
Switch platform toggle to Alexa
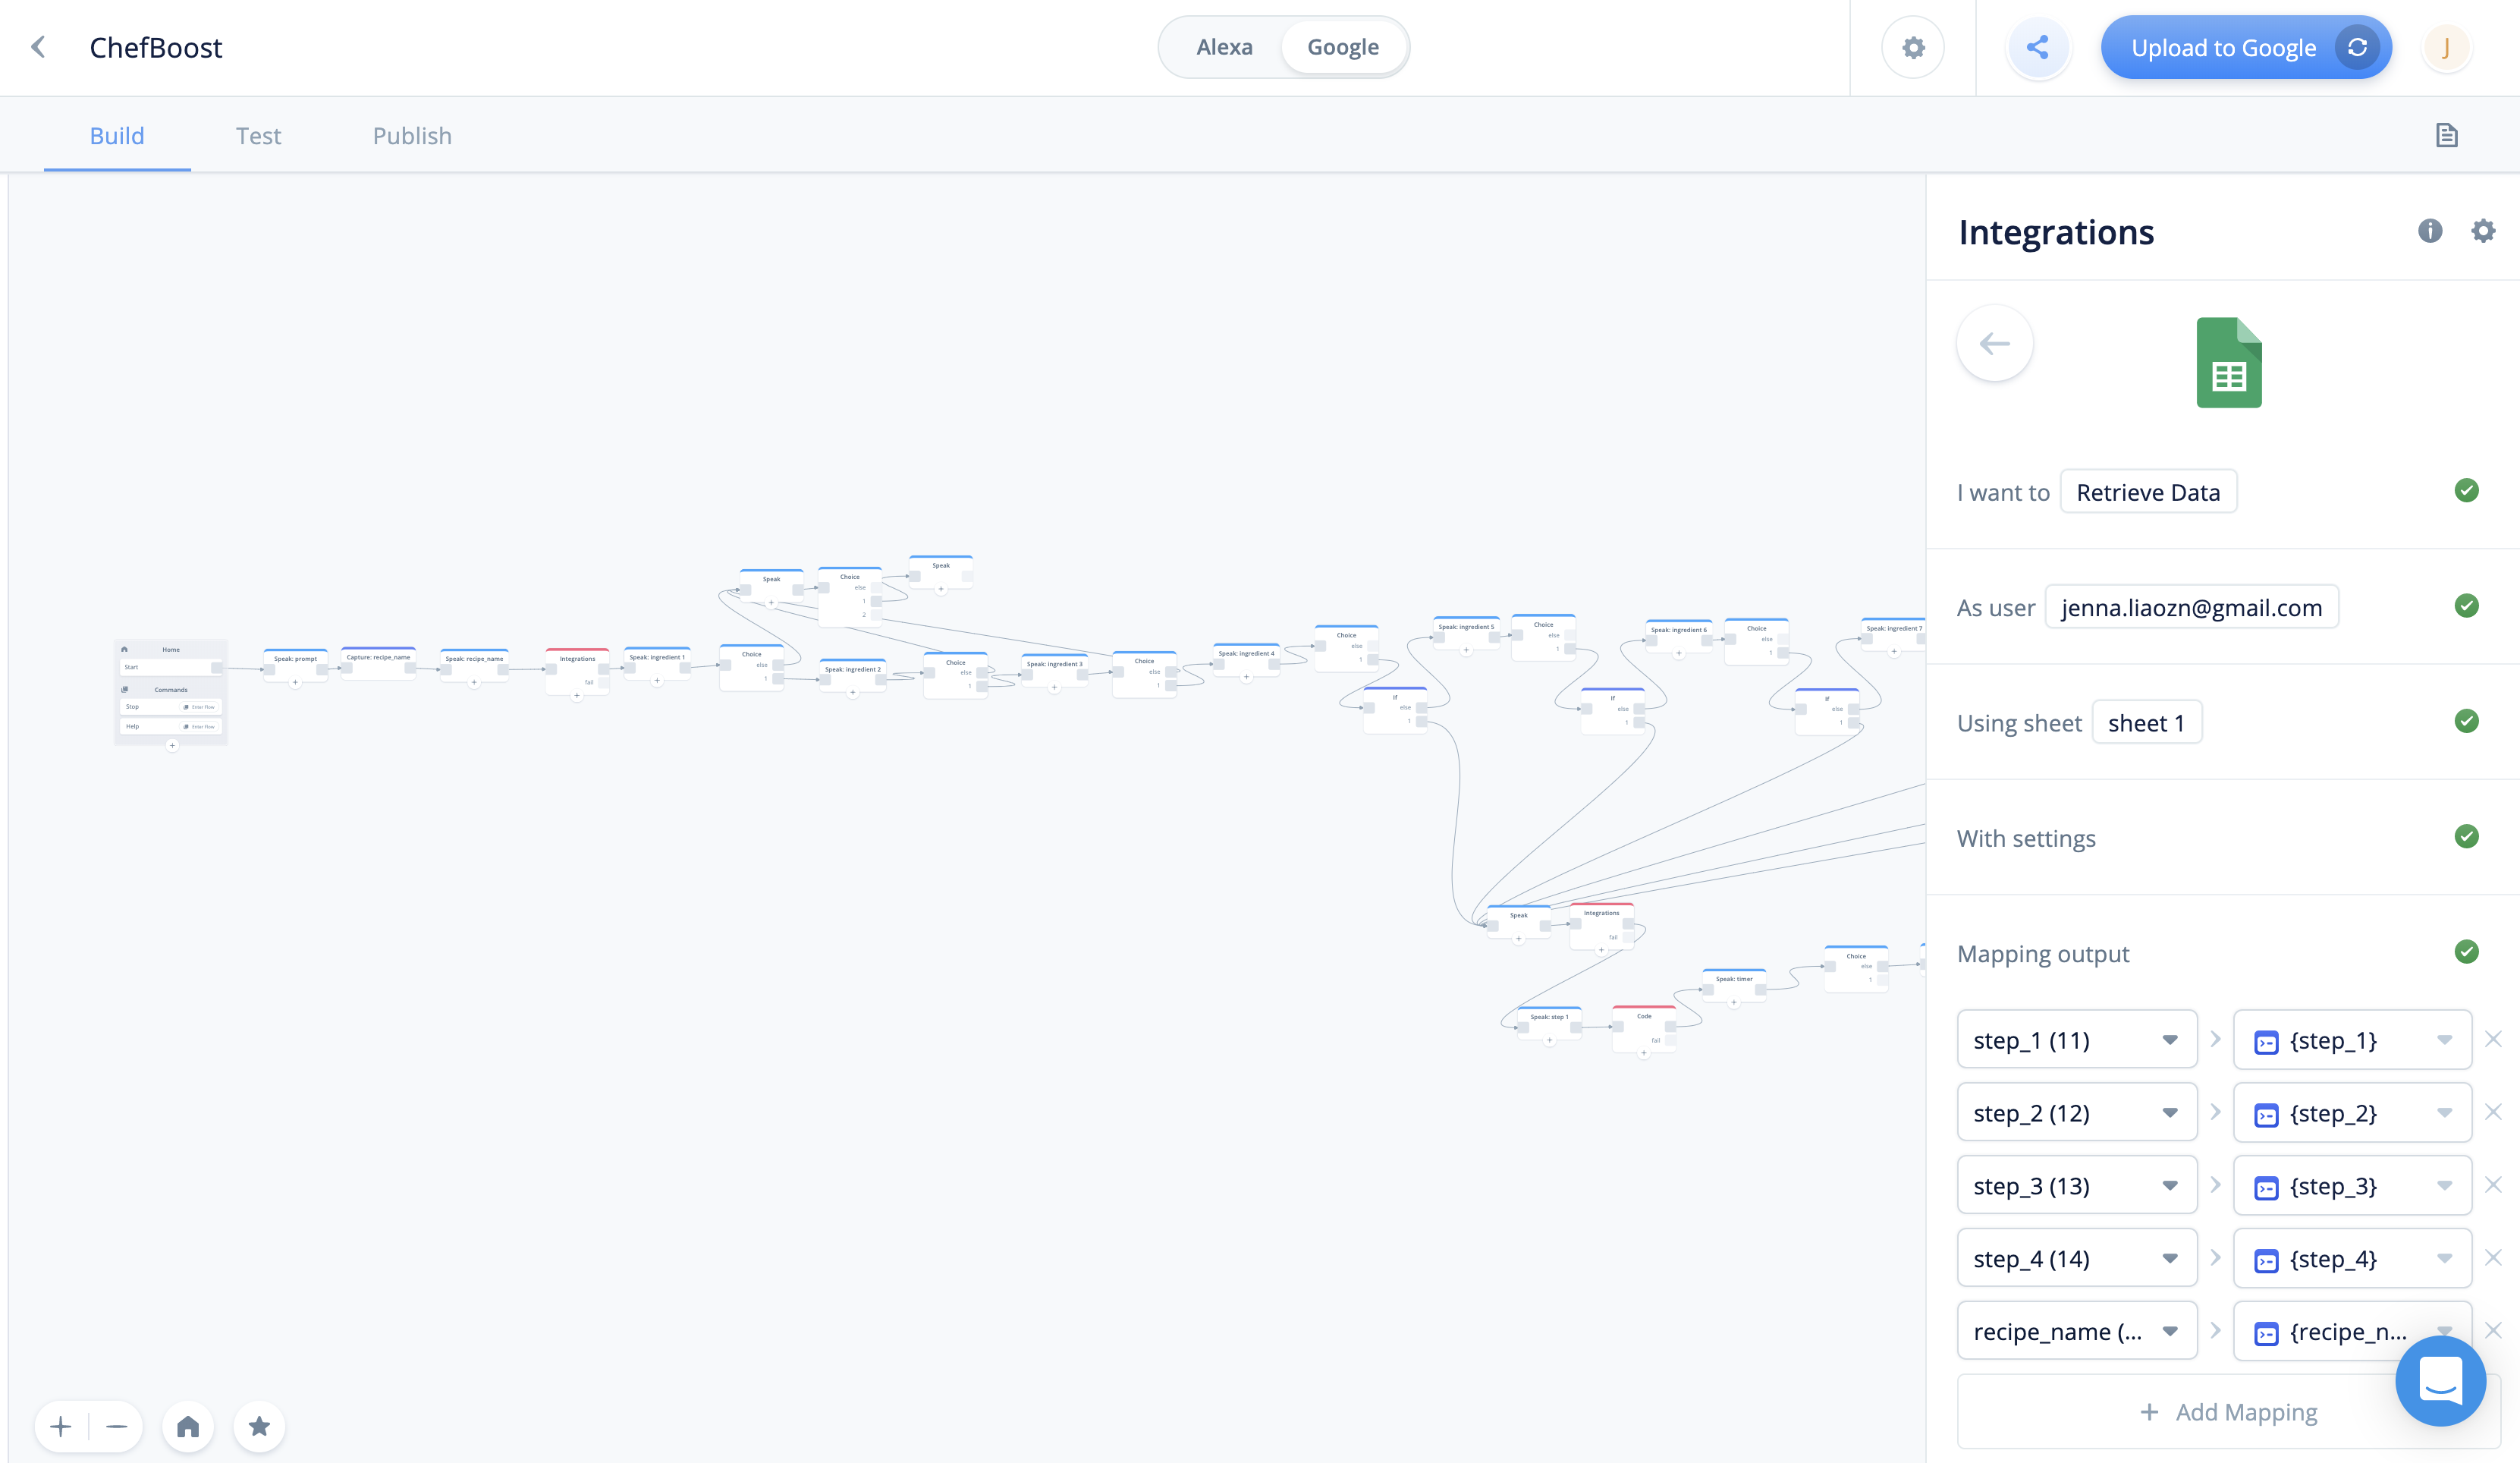pyautogui.click(x=1224, y=47)
